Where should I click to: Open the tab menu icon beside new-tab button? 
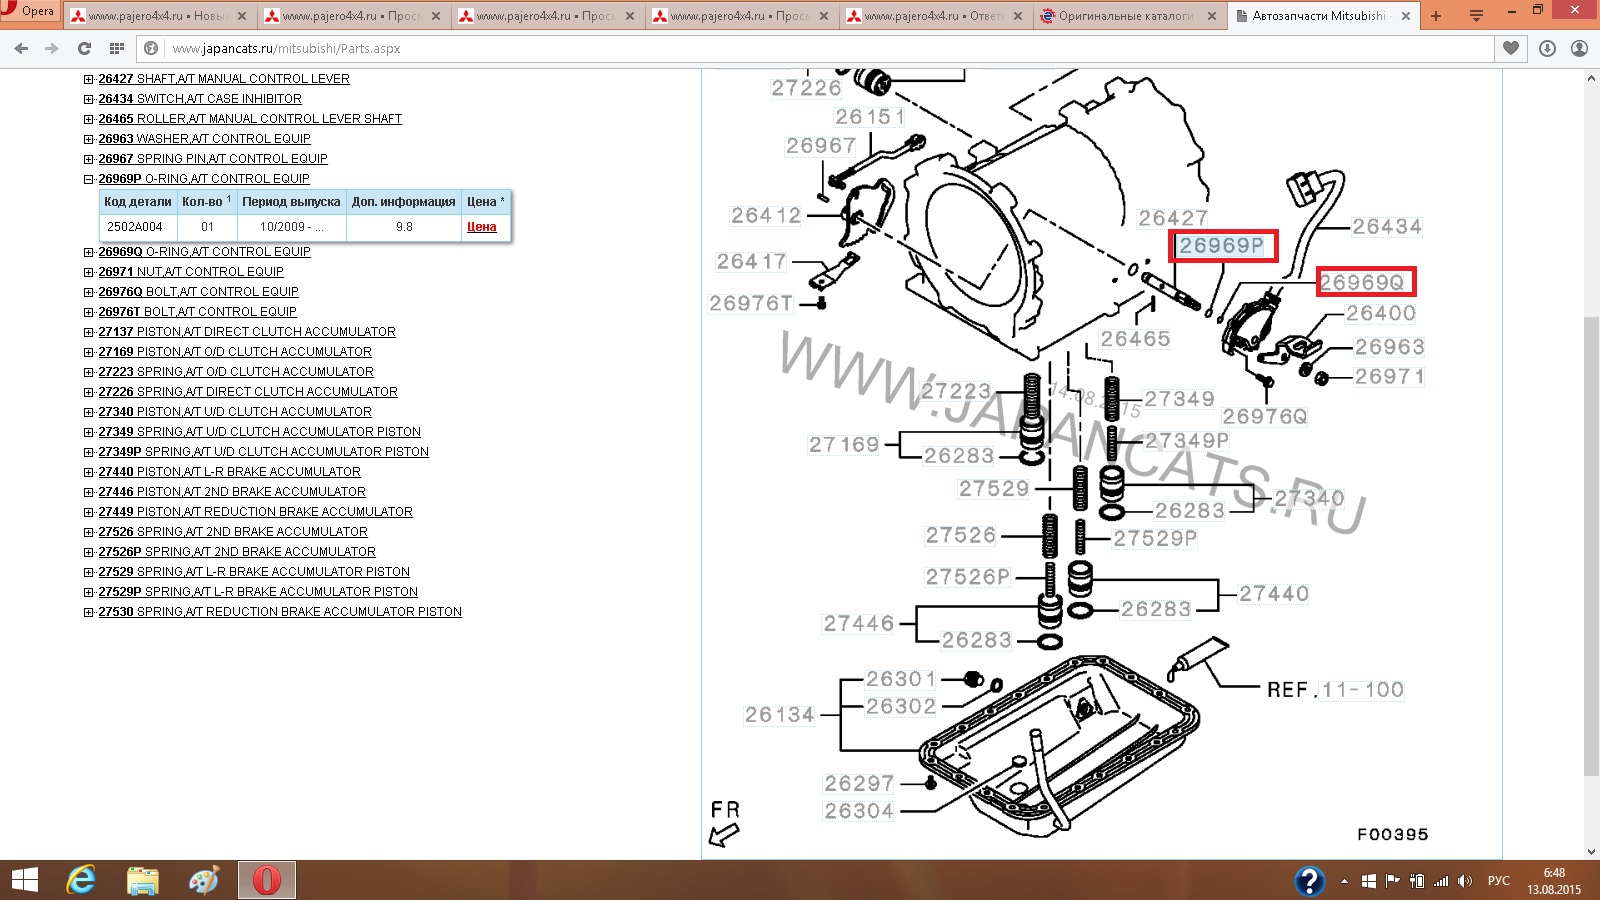[1477, 16]
